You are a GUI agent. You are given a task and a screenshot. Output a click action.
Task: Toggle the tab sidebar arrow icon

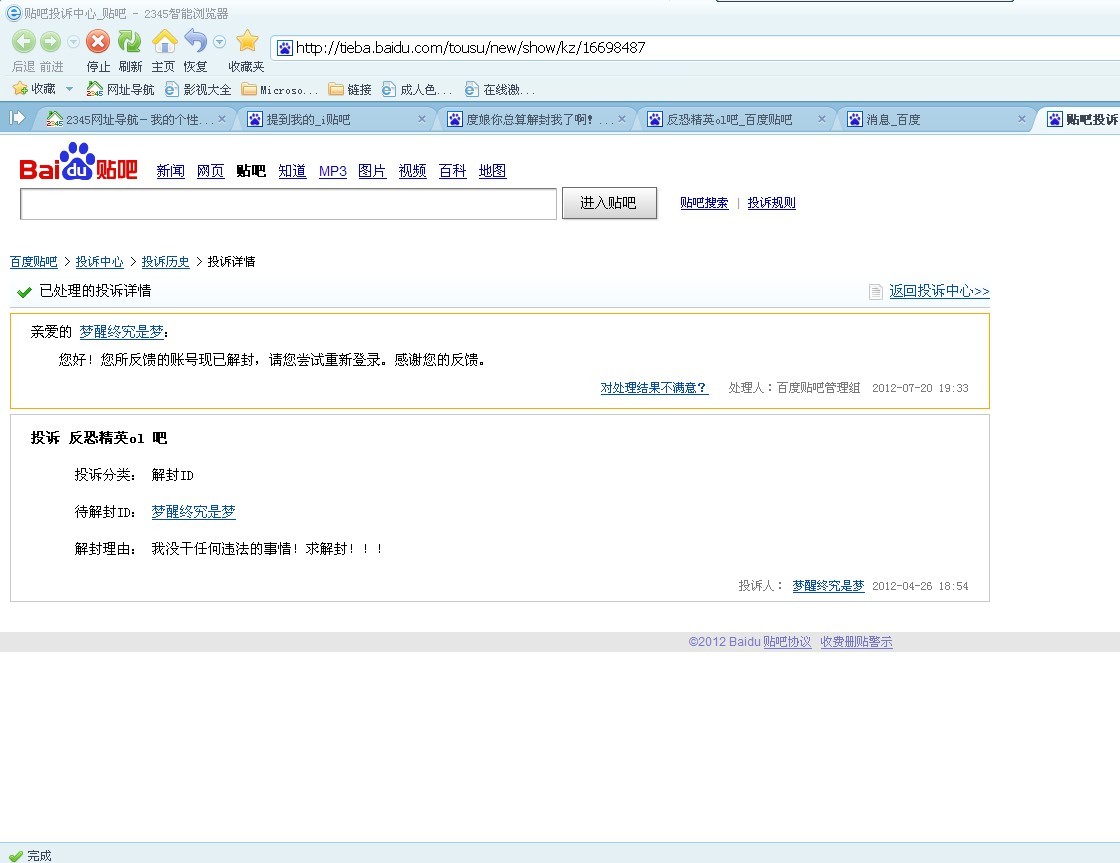click(17, 118)
